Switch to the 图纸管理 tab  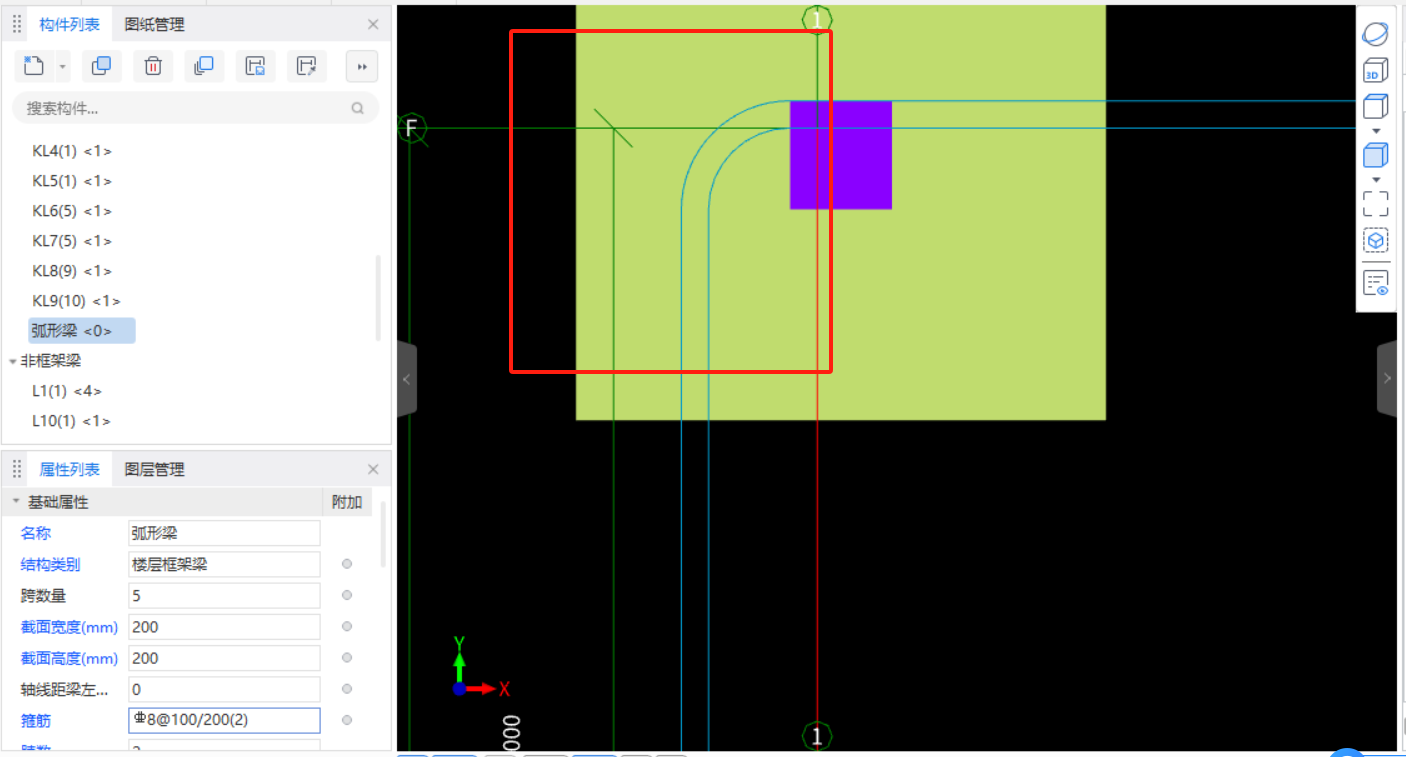tap(154, 24)
